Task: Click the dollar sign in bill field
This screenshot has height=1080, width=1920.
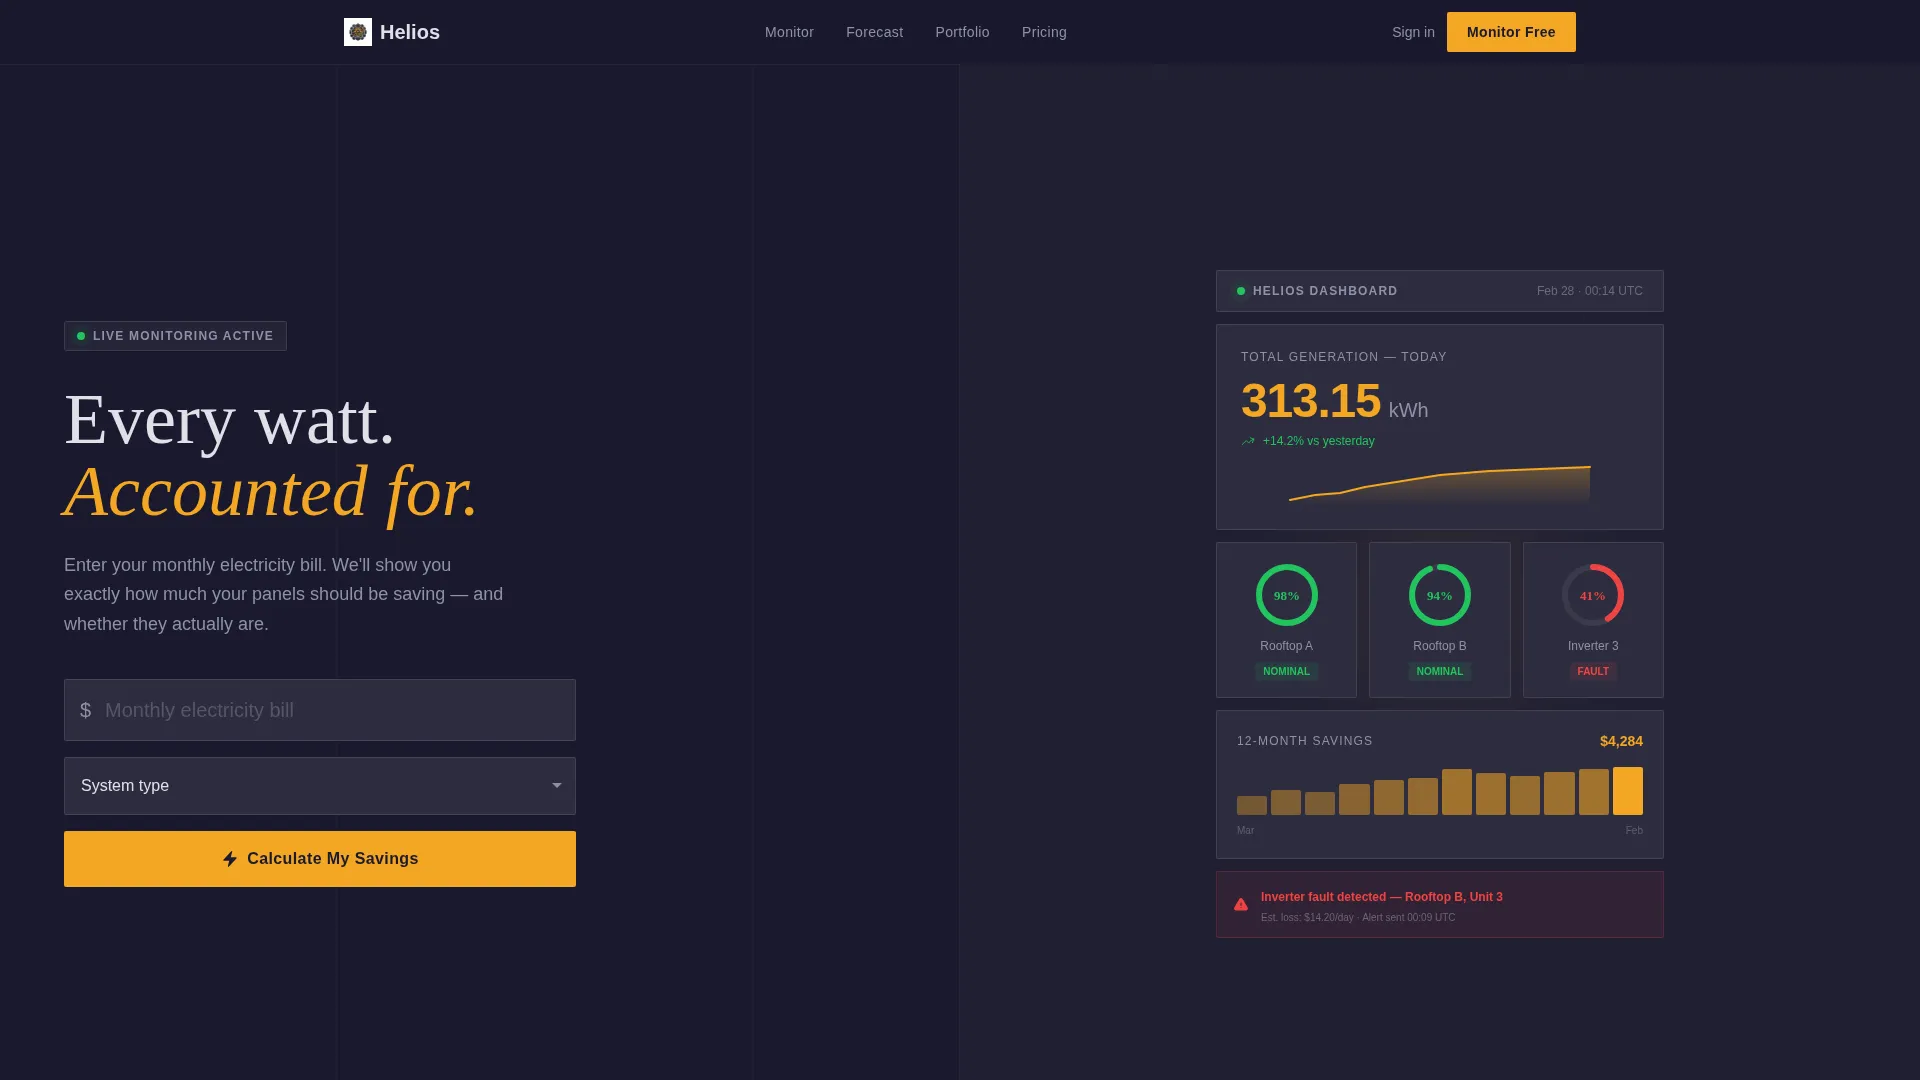Action: pyautogui.click(x=86, y=710)
